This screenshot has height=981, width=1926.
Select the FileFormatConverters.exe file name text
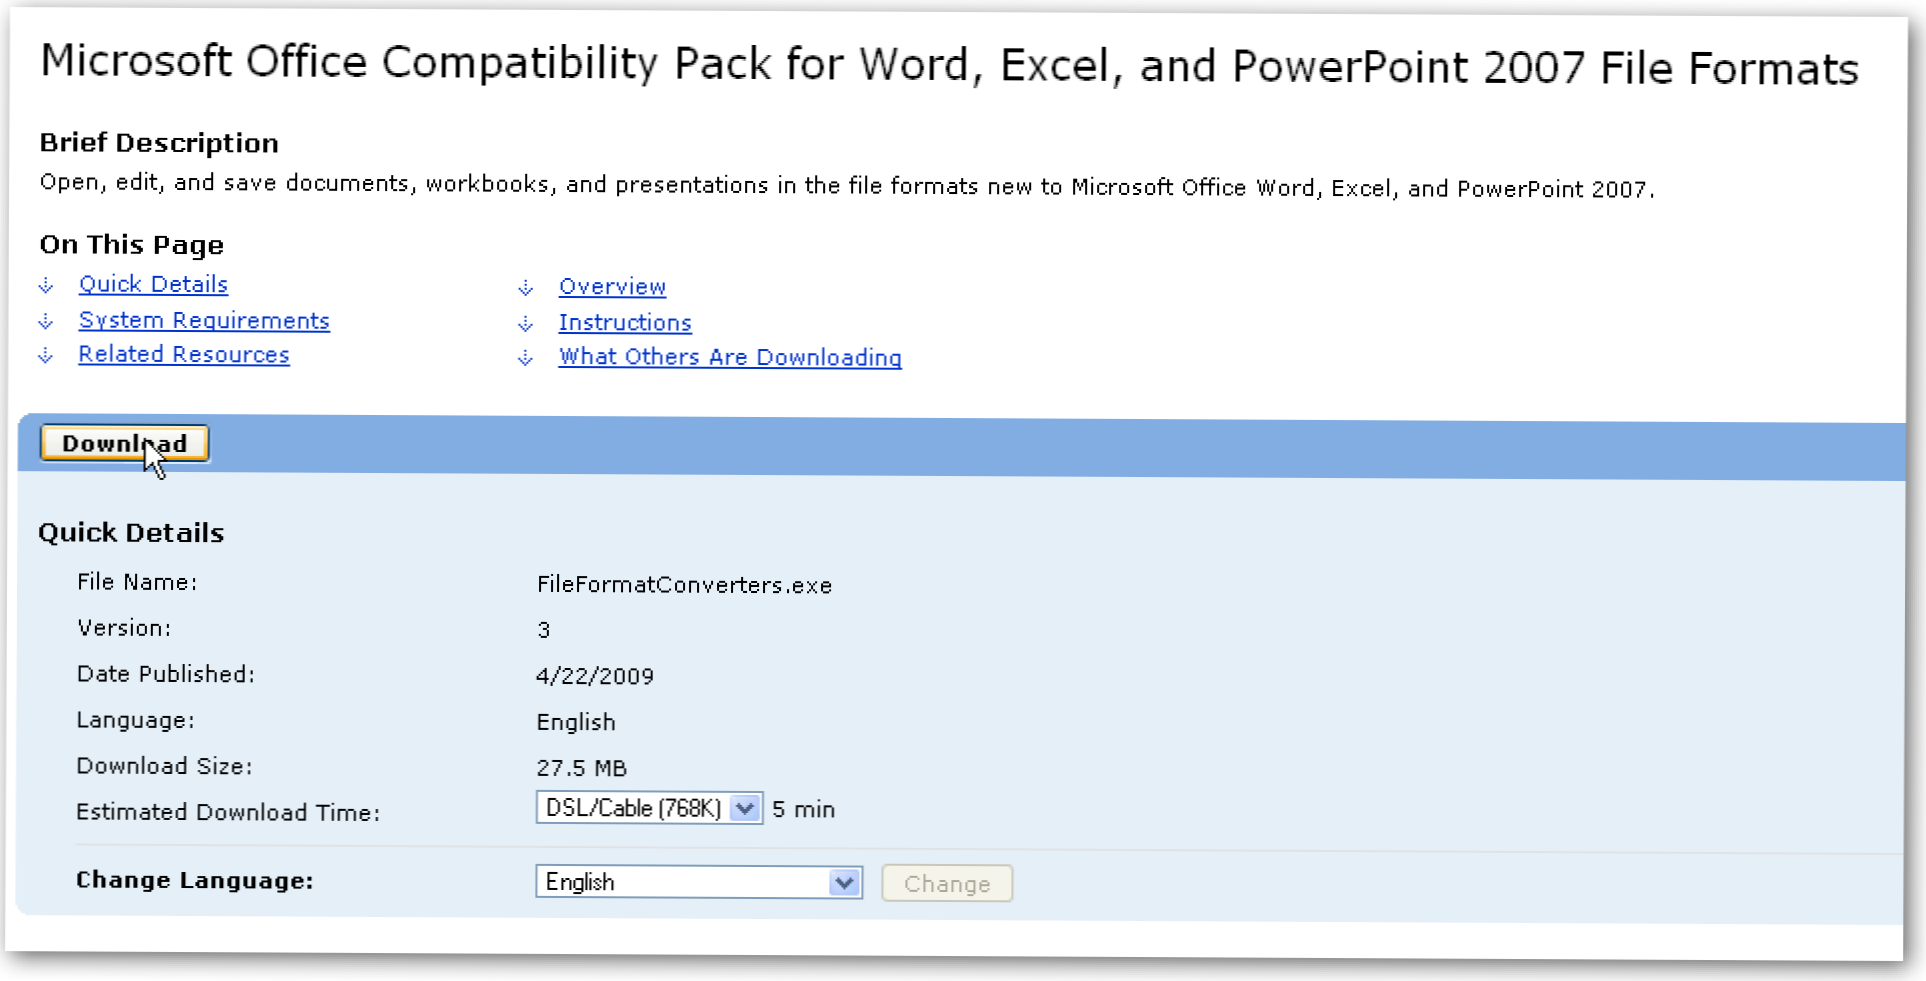(684, 585)
